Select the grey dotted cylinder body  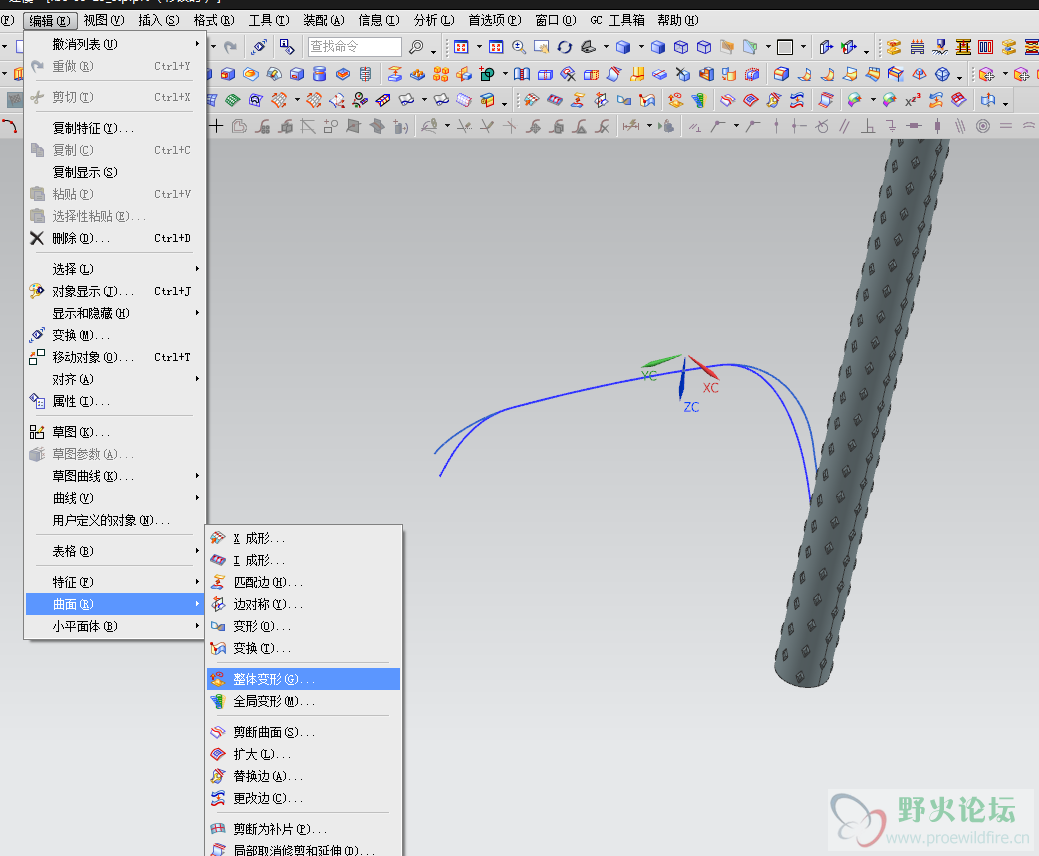pyautogui.click(x=861, y=411)
